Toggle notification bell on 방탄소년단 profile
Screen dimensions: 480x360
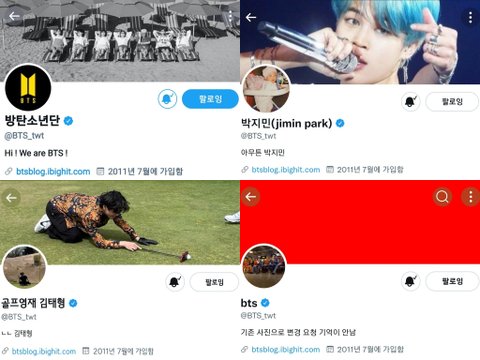point(167,99)
